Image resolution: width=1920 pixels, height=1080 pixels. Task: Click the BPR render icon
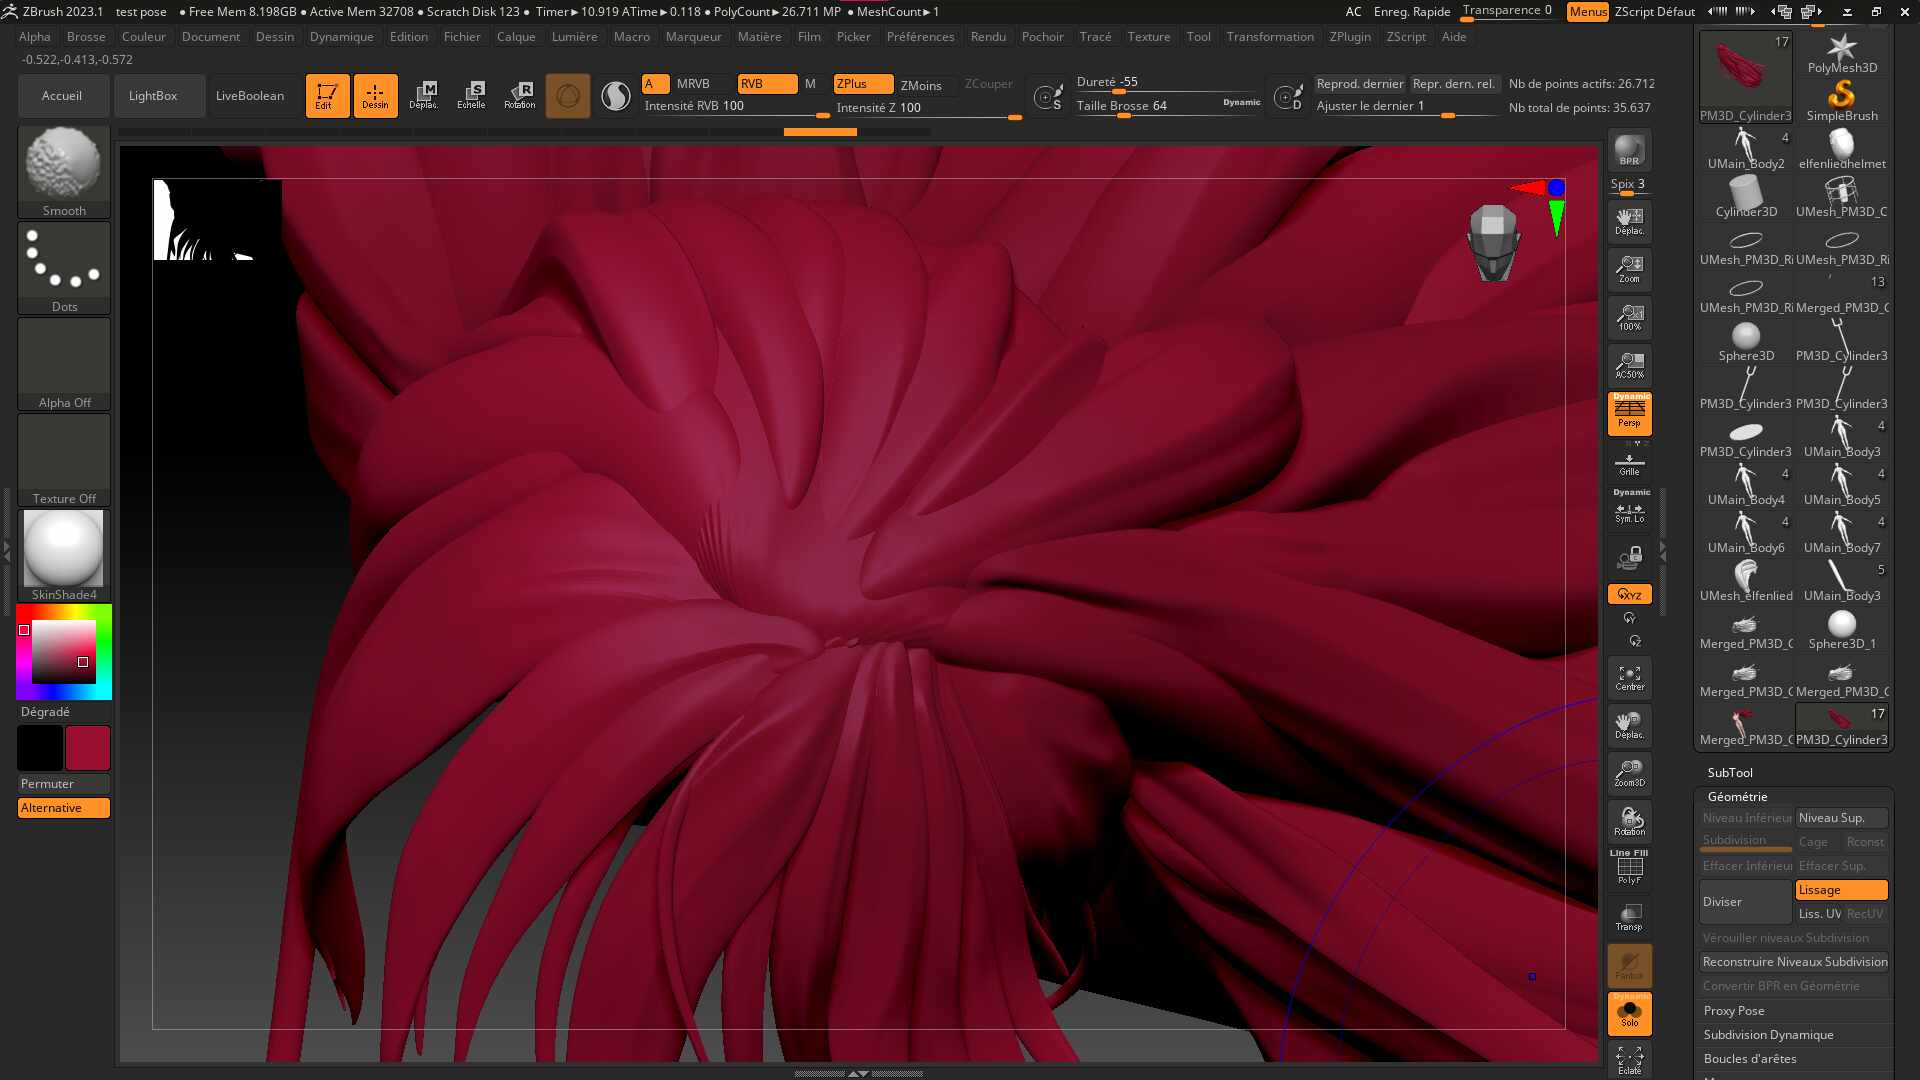pos(1629,150)
